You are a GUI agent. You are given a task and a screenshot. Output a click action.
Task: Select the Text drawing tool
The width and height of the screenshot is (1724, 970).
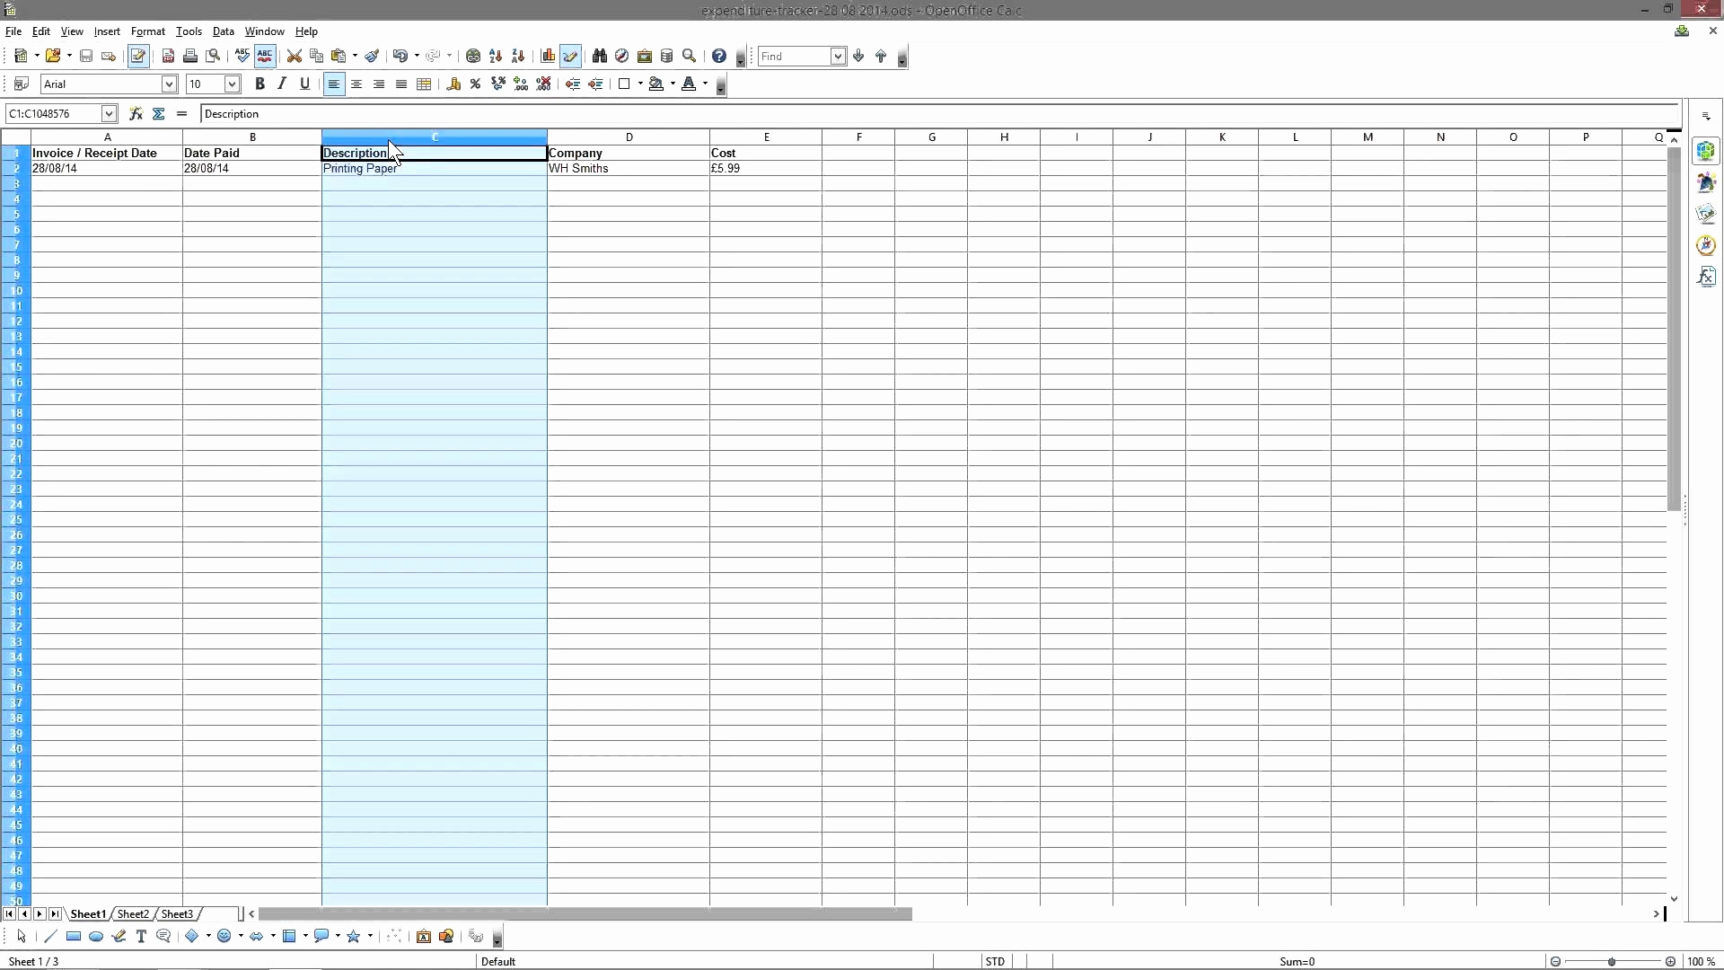(141, 936)
